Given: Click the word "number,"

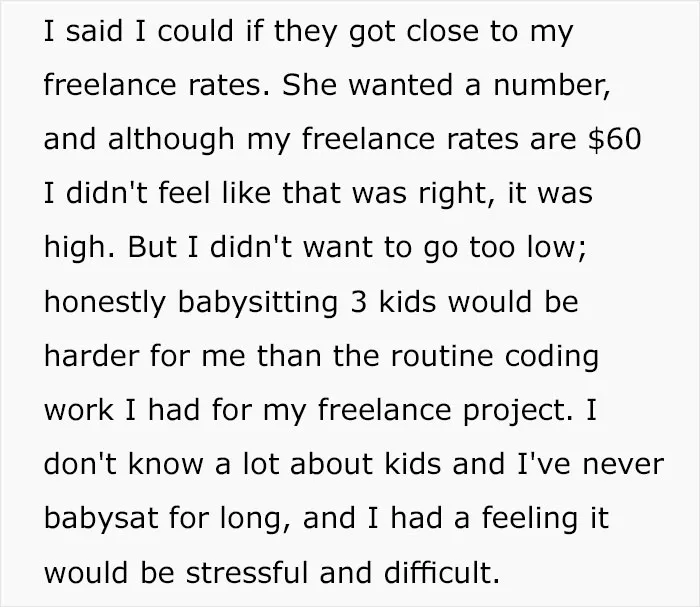Looking at the screenshot, I should (551, 86).
